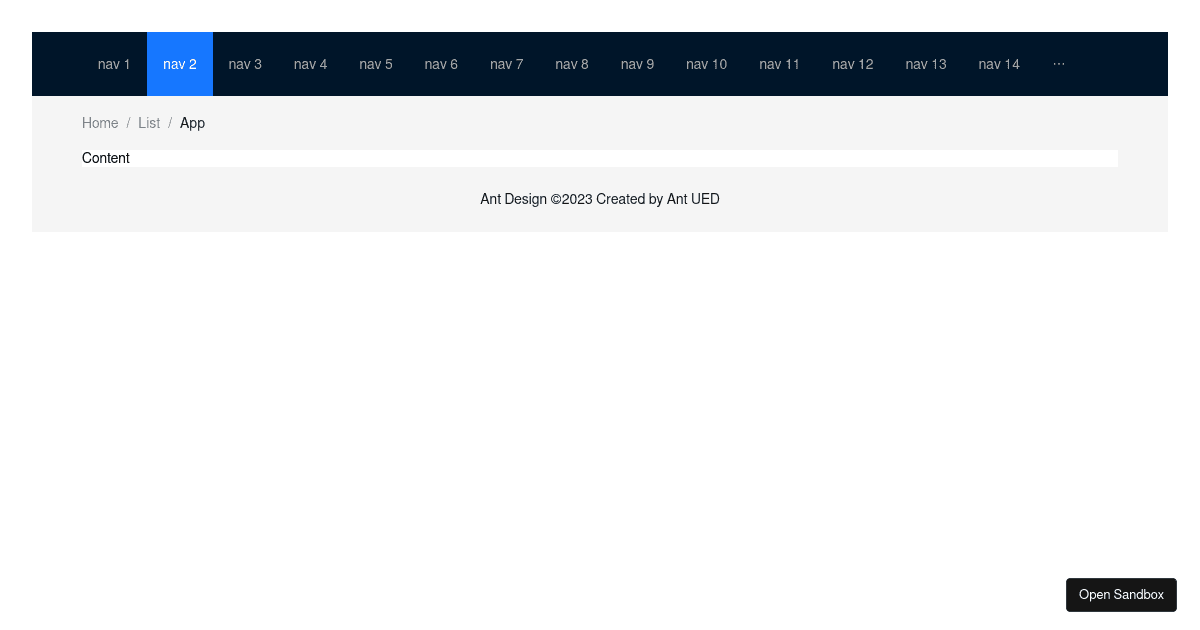Click nav 11 in the header
The width and height of the screenshot is (1200, 630).
coord(779,64)
